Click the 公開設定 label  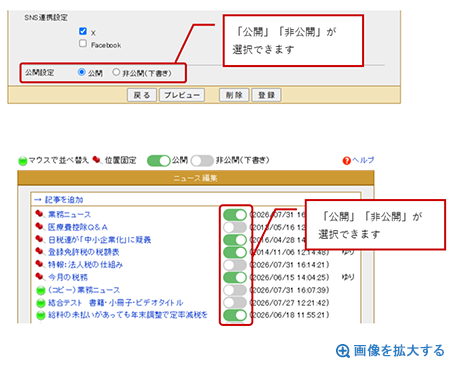(40, 72)
